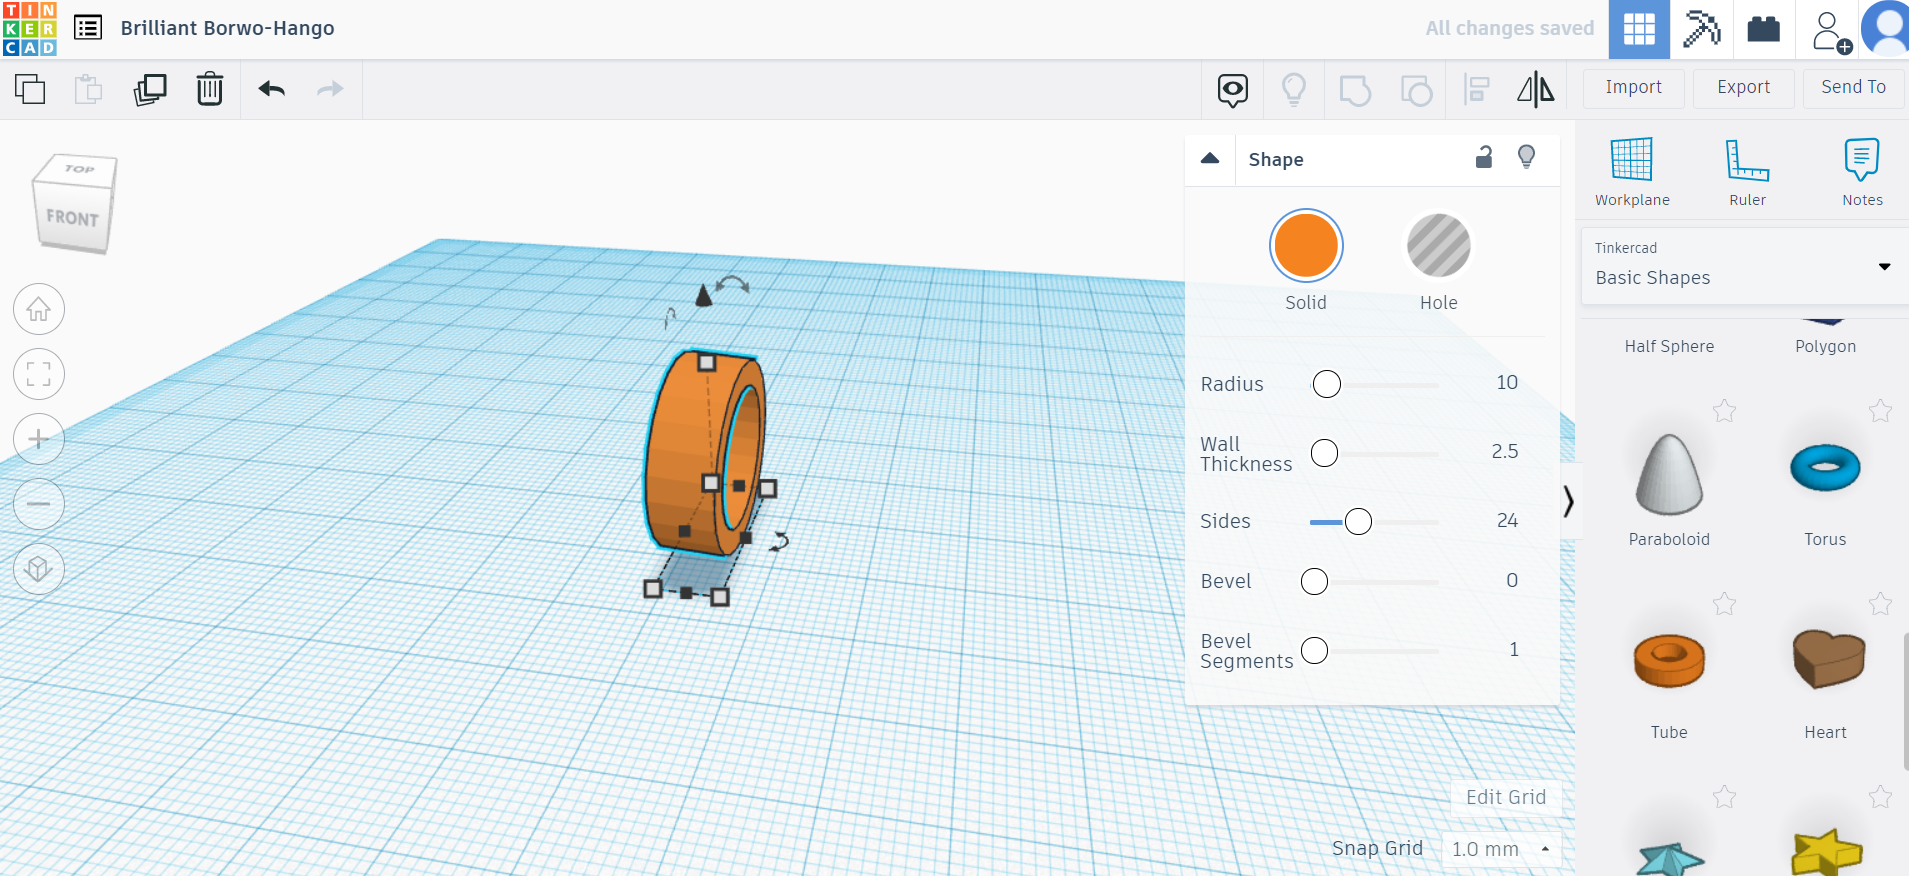Redo the last action

(x=330, y=89)
